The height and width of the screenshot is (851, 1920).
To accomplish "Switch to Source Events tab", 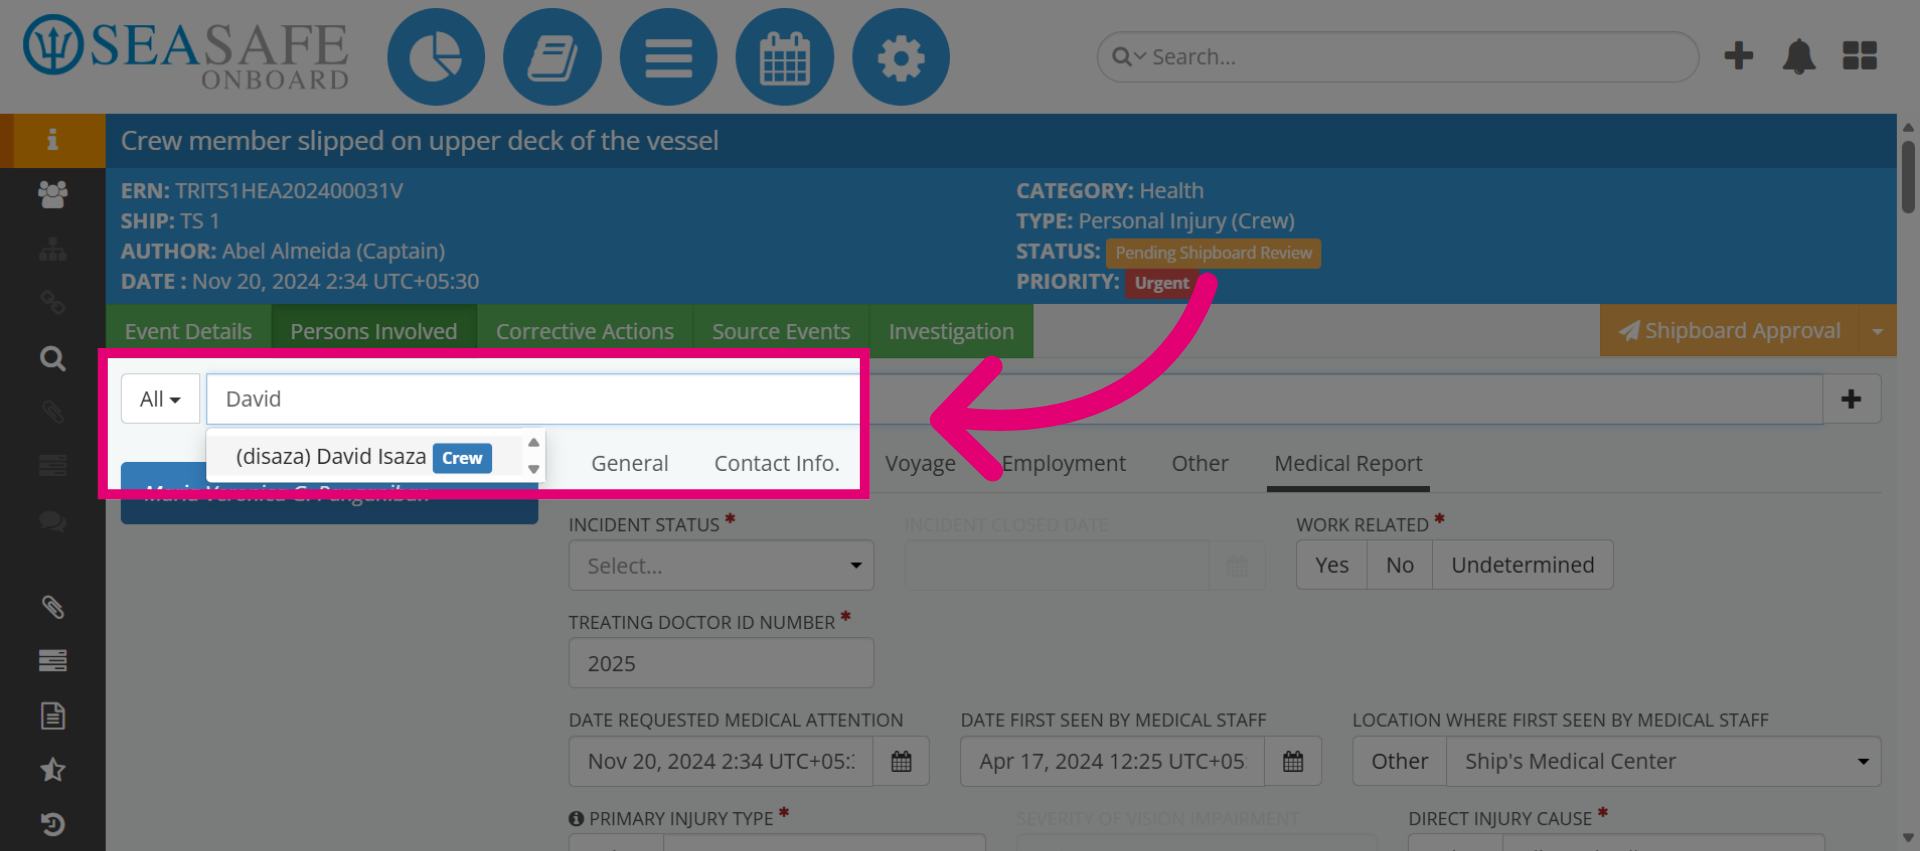I will click(781, 331).
